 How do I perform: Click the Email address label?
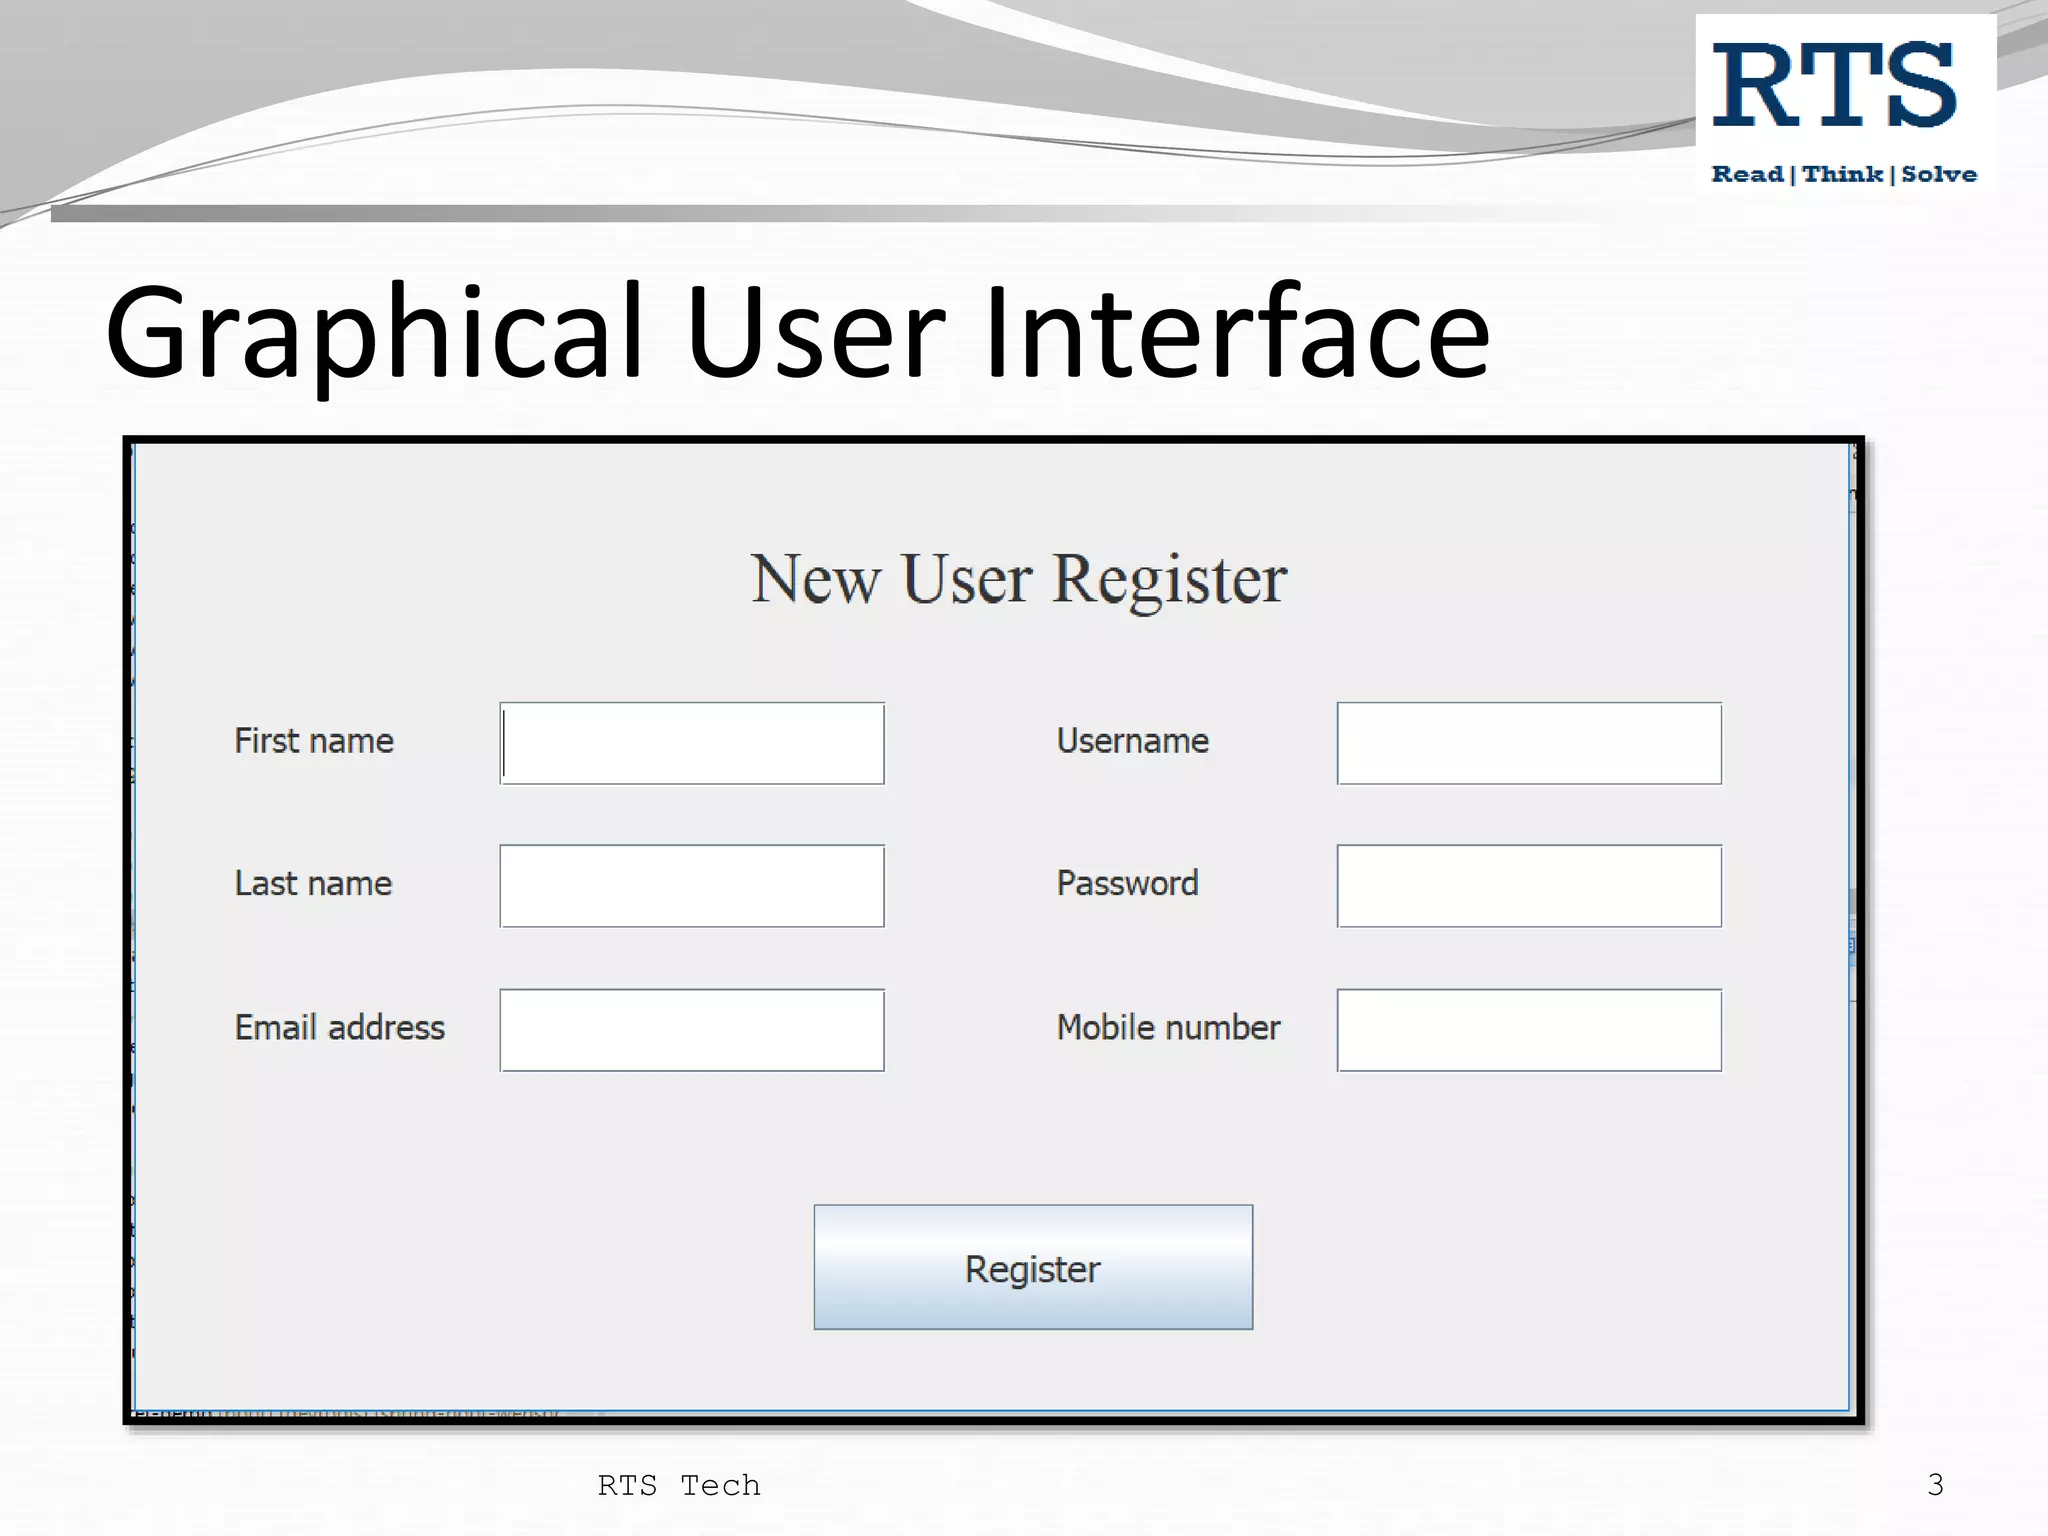339,1028
